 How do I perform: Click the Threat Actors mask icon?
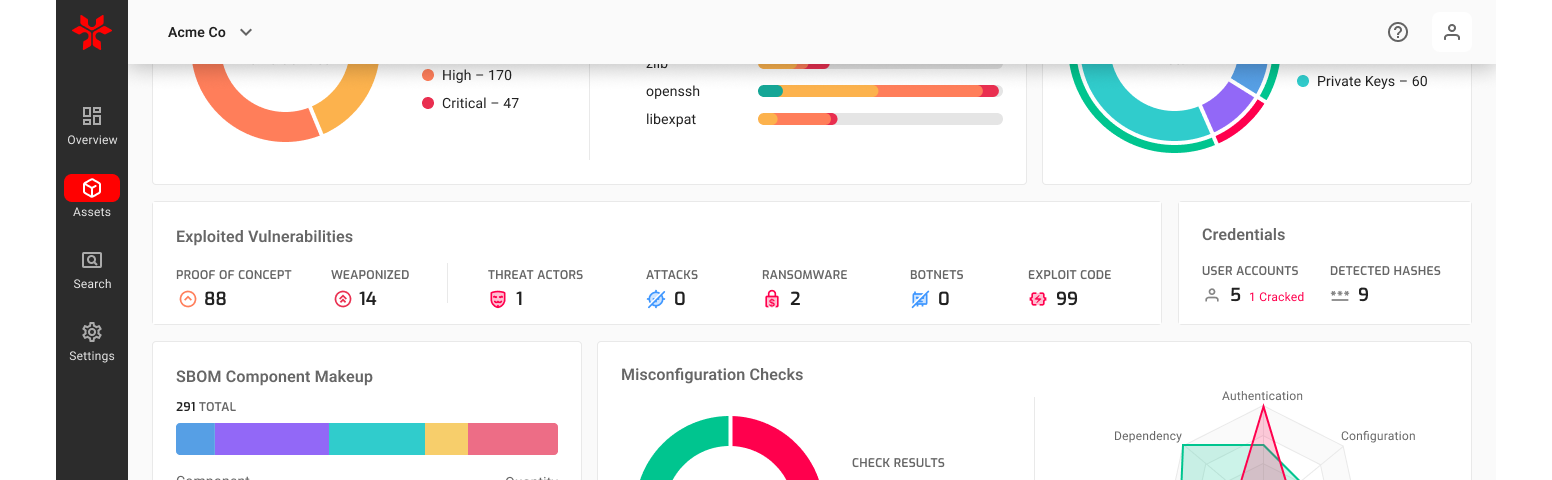[x=498, y=298]
